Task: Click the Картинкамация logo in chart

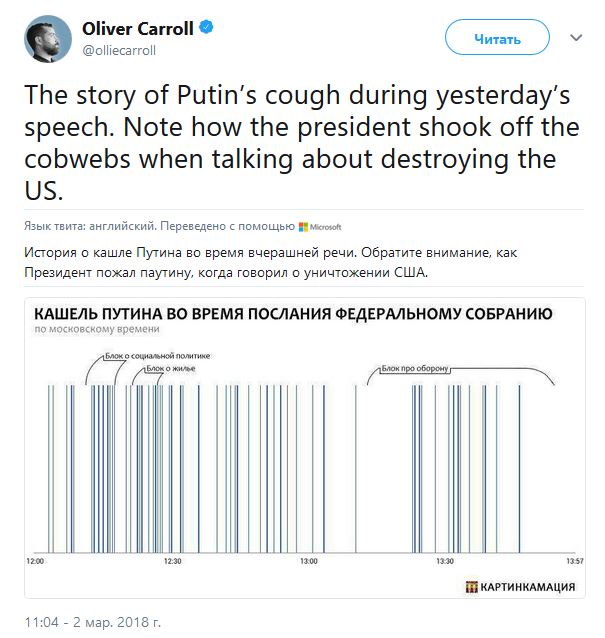Action: click(520, 587)
